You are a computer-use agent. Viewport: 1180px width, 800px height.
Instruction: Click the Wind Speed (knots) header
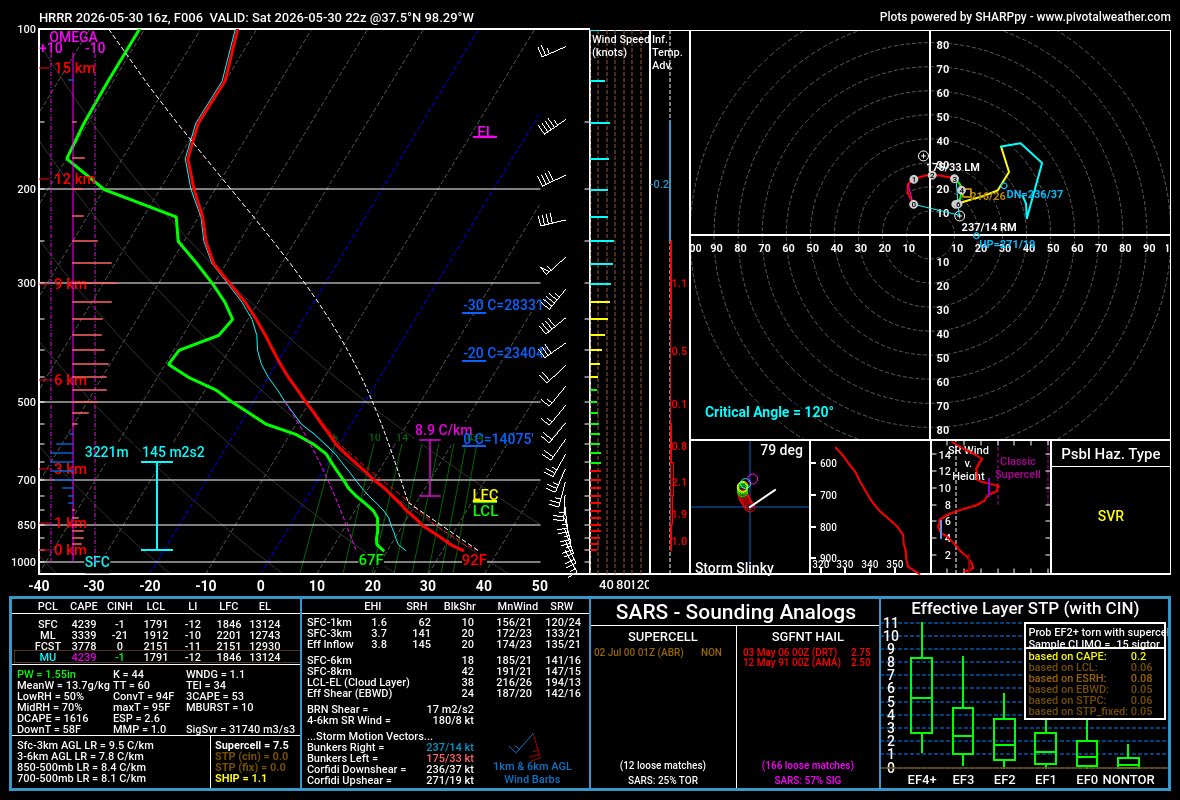(x=620, y=45)
